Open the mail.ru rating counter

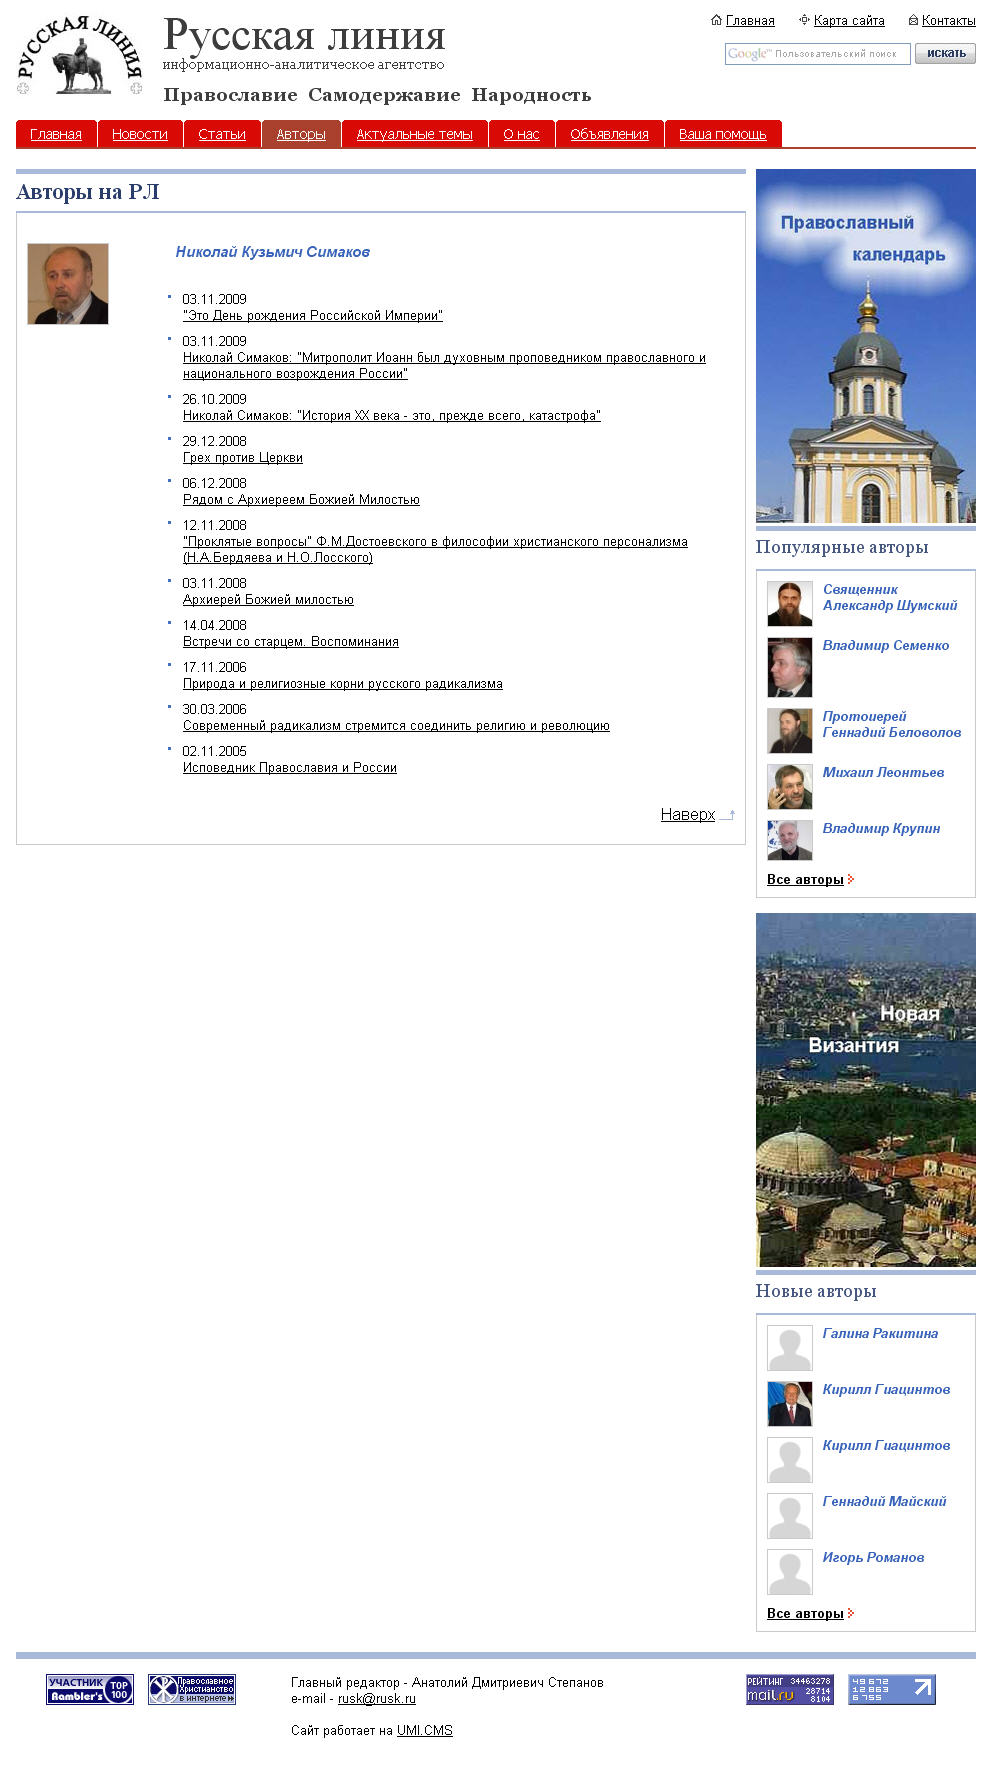click(790, 1689)
